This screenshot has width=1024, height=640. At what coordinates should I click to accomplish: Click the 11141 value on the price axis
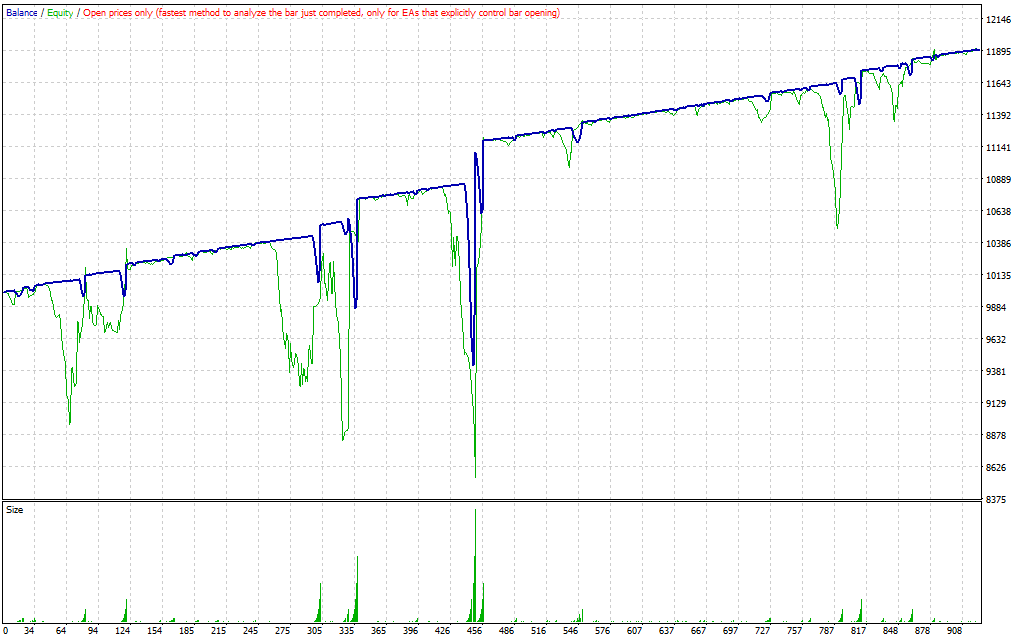[x=1000, y=148]
